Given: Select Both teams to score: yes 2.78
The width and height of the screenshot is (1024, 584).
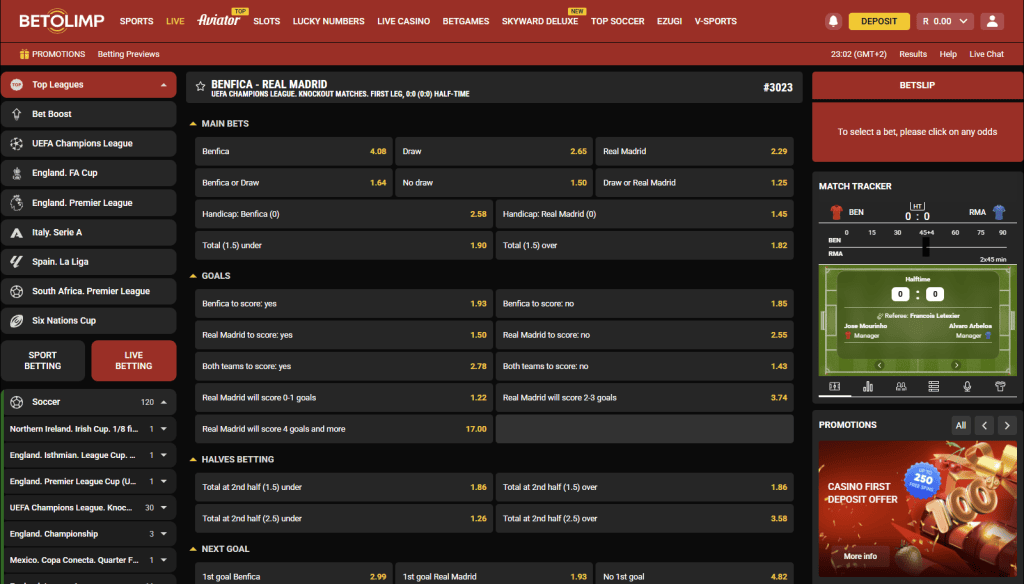Looking at the screenshot, I should click(x=344, y=366).
